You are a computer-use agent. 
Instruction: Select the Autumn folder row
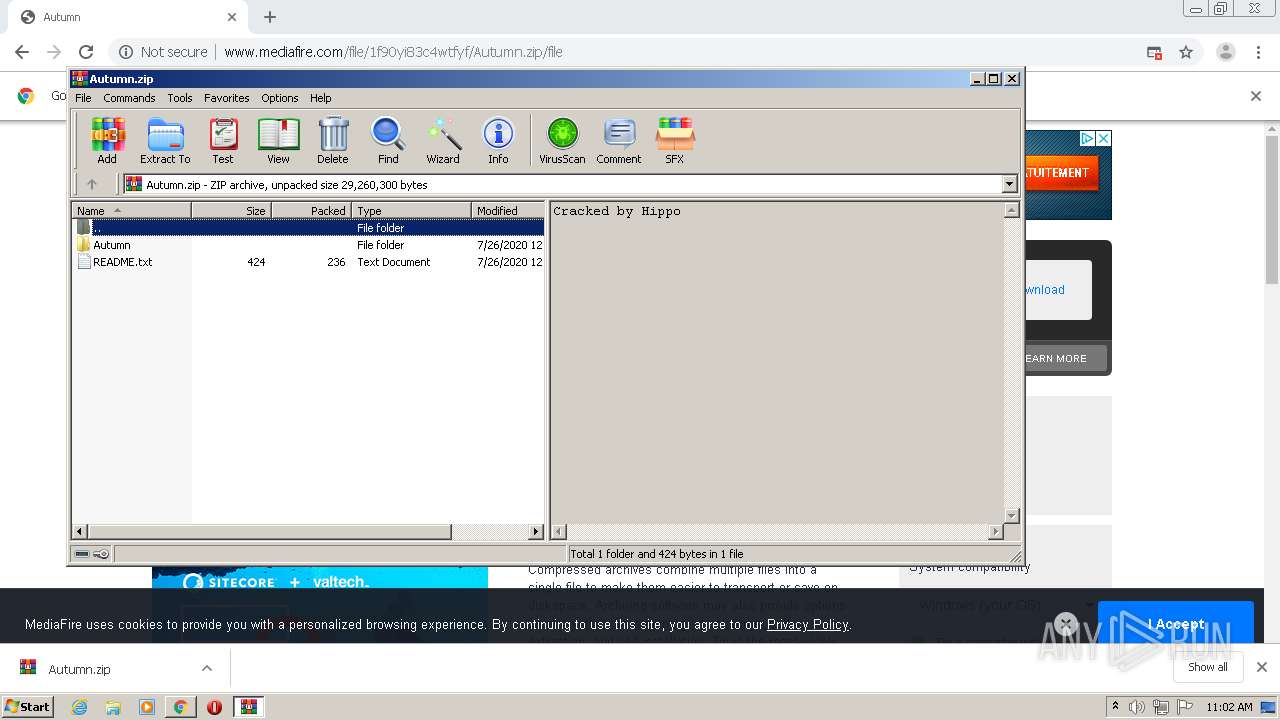(x=308, y=245)
